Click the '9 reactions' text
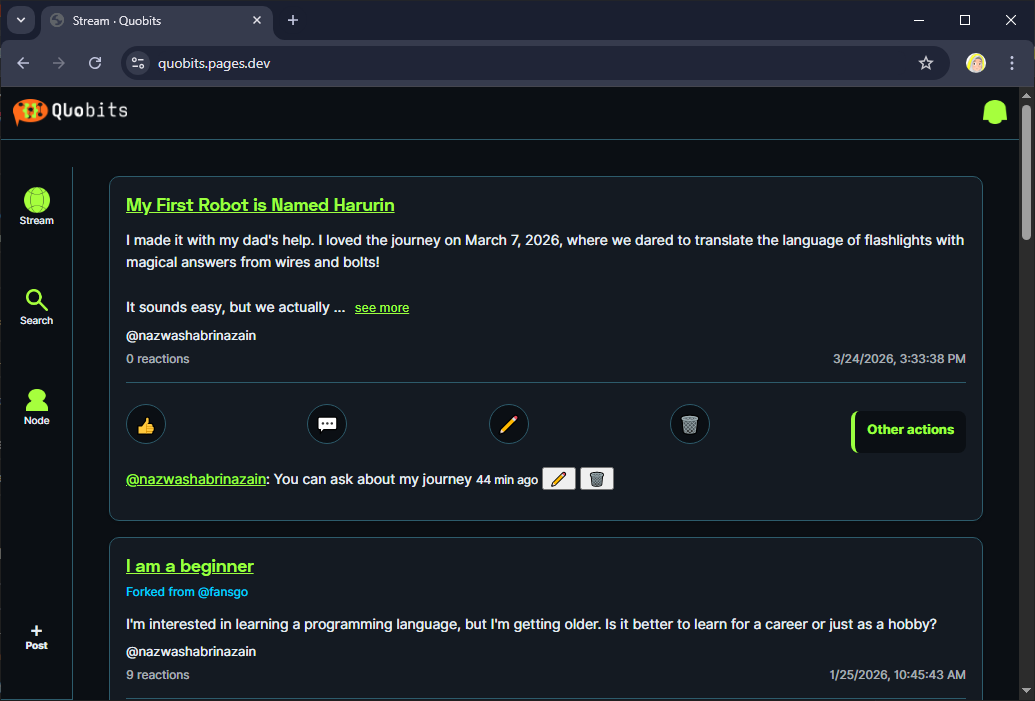 tap(158, 675)
